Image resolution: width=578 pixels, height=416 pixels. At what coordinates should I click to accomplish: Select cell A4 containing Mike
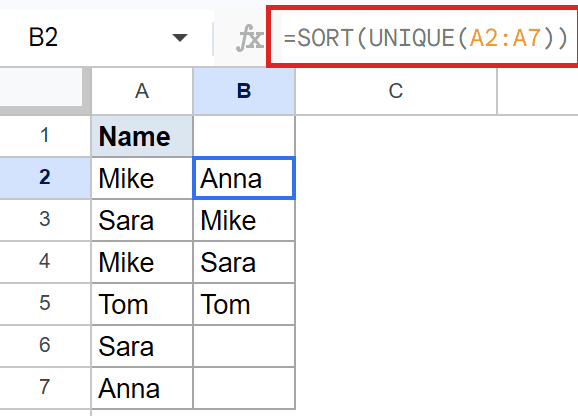pos(142,262)
